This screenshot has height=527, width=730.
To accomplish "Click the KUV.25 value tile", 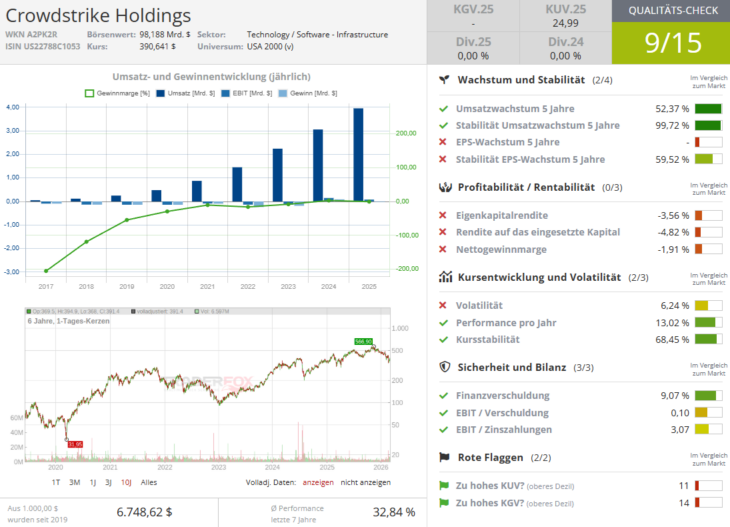I will point(565,15).
